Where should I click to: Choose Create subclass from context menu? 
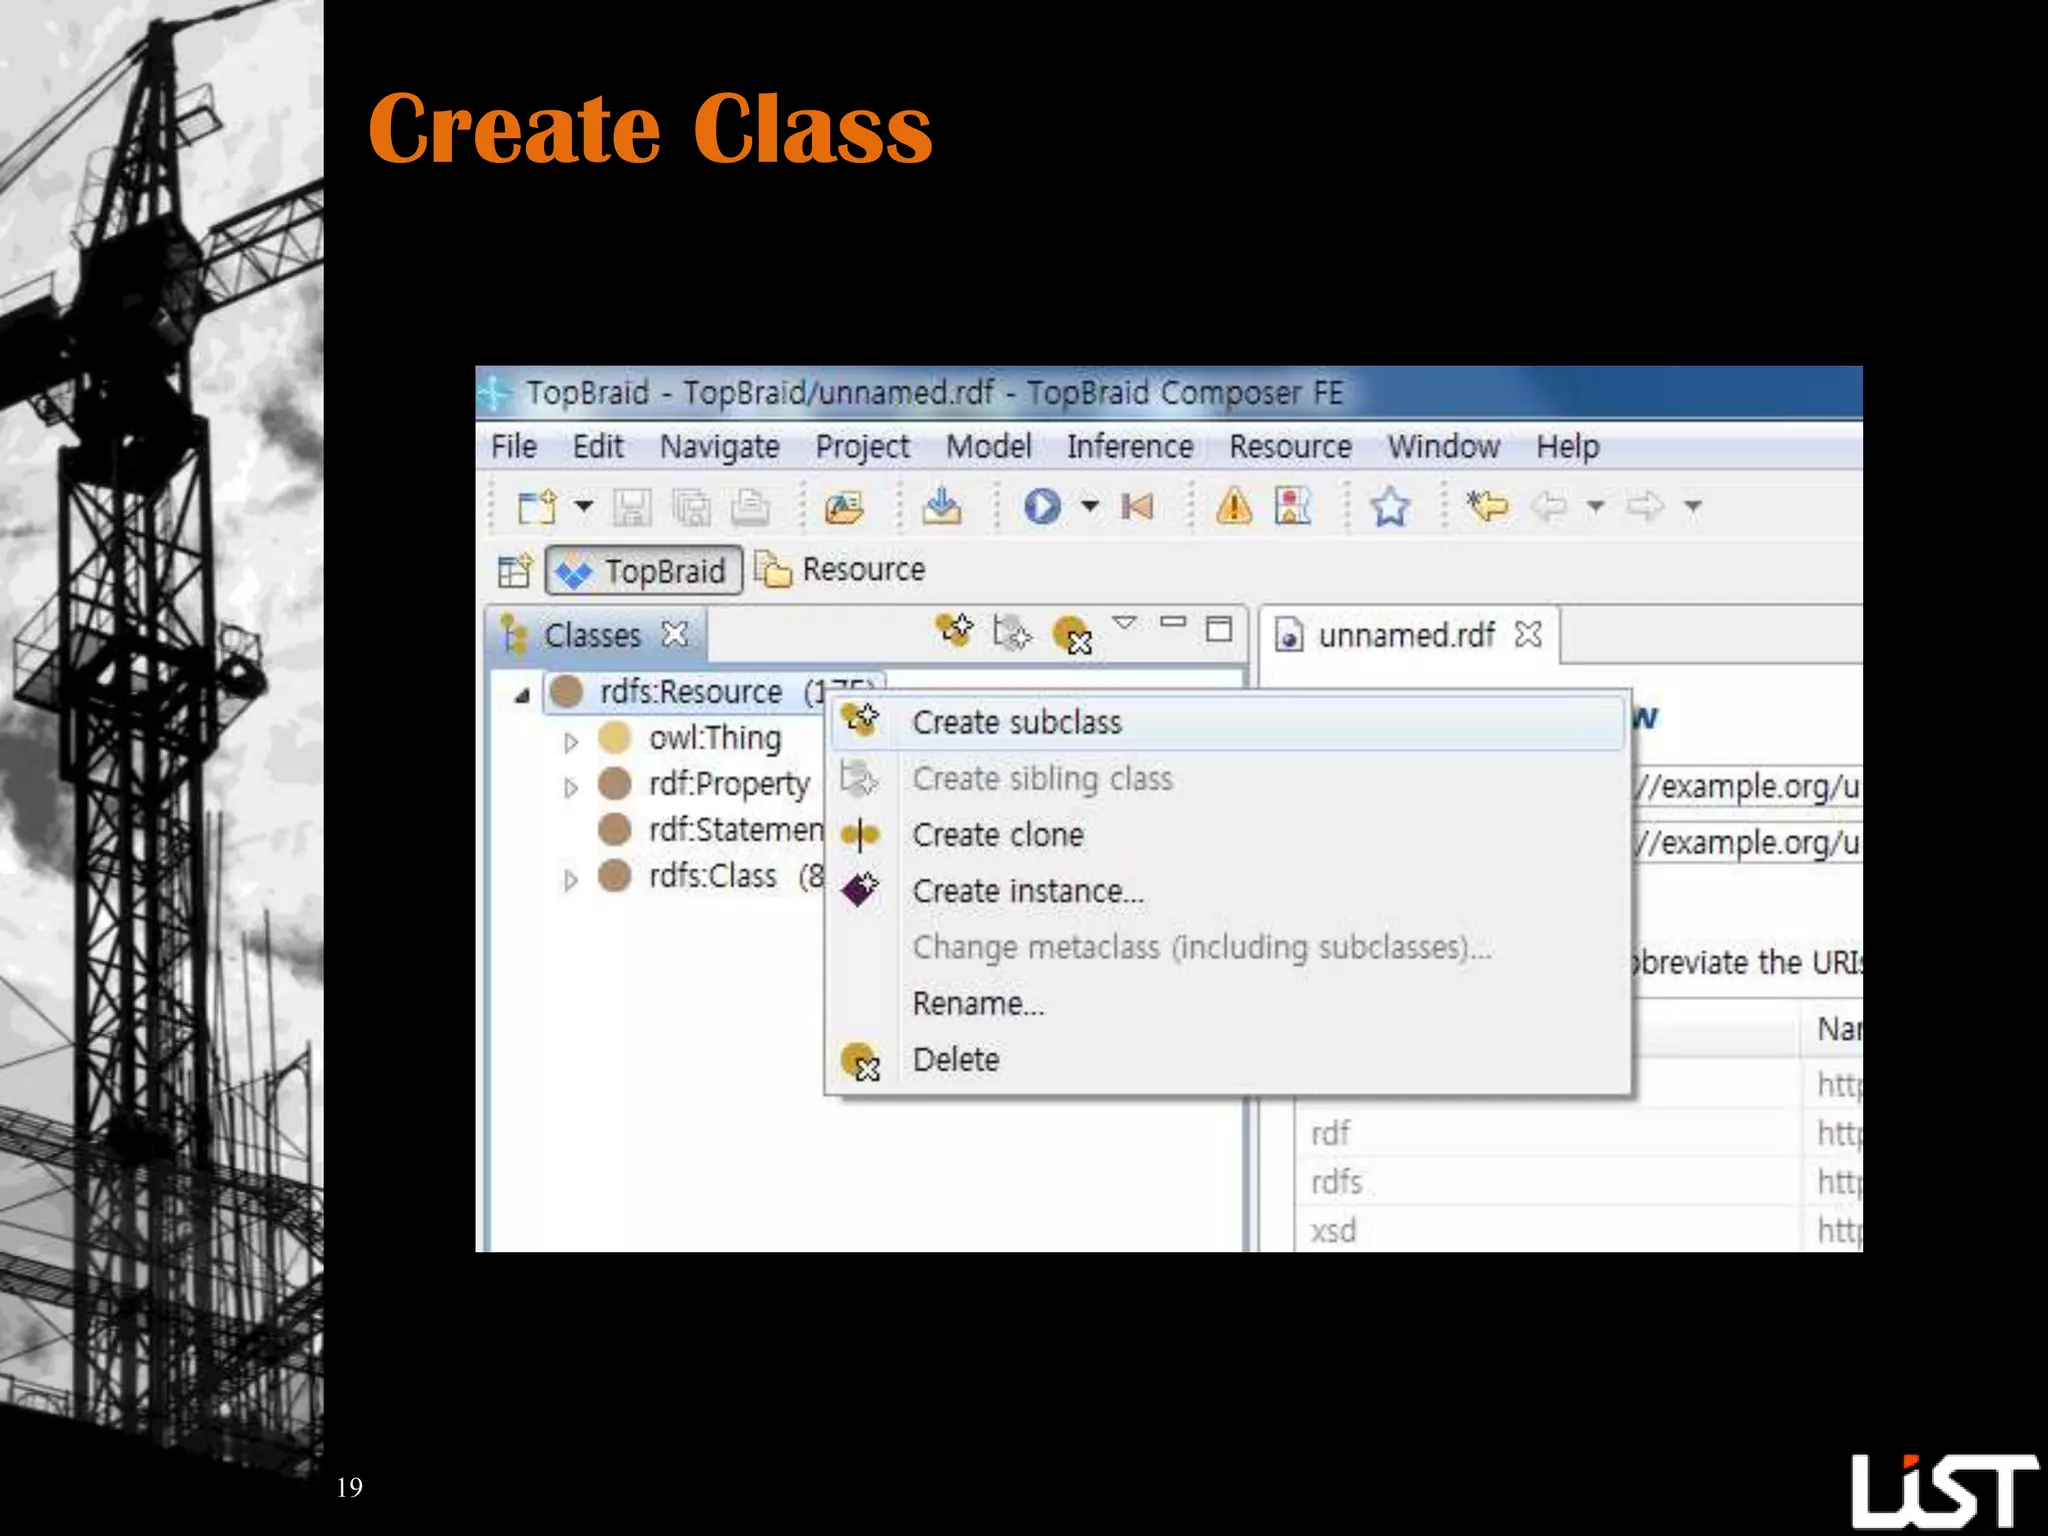click(1227, 722)
